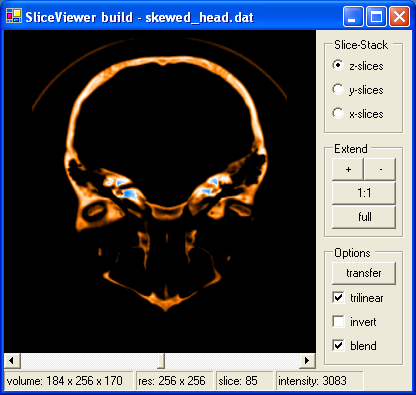Image resolution: width=416 pixels, height=395 pixels.
Task: Minimize the SliceViewer window
Action: pos(353,16)
